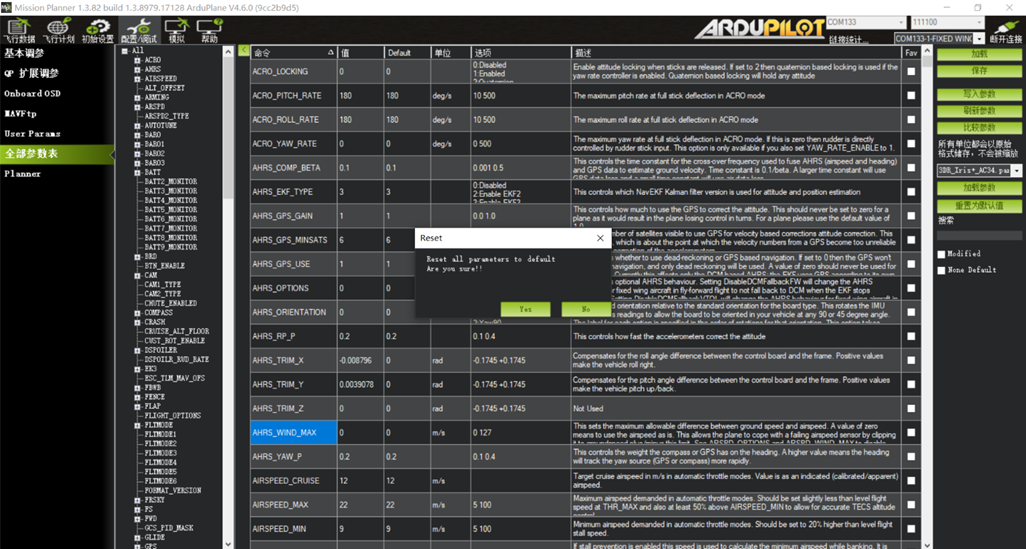This screenshot has width=1026, height=549.
Task: Click the 搜索 search input field
Action: point(979,236)
